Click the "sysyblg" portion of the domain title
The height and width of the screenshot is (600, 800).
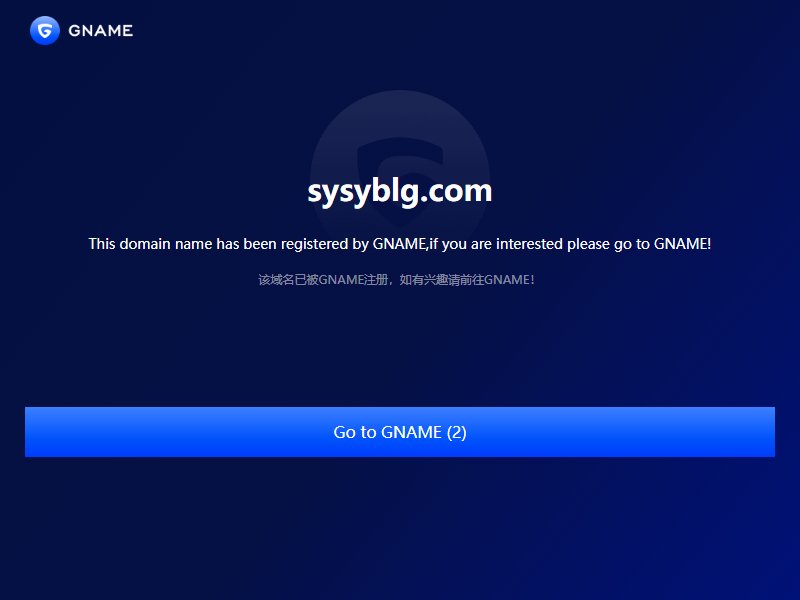pos(364,193)
